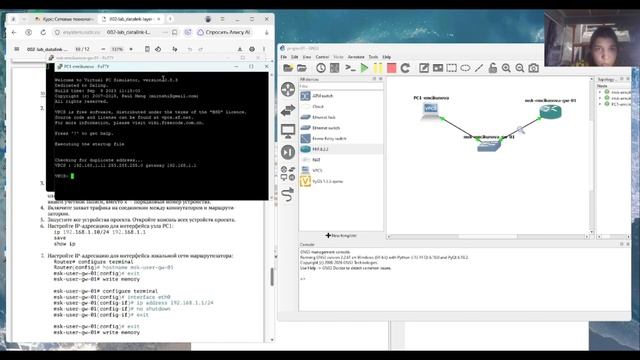Image resolution: width=640 pixels, height=360 pixels.
Task: Select the switch node on canvas
Action: (489, 146)
